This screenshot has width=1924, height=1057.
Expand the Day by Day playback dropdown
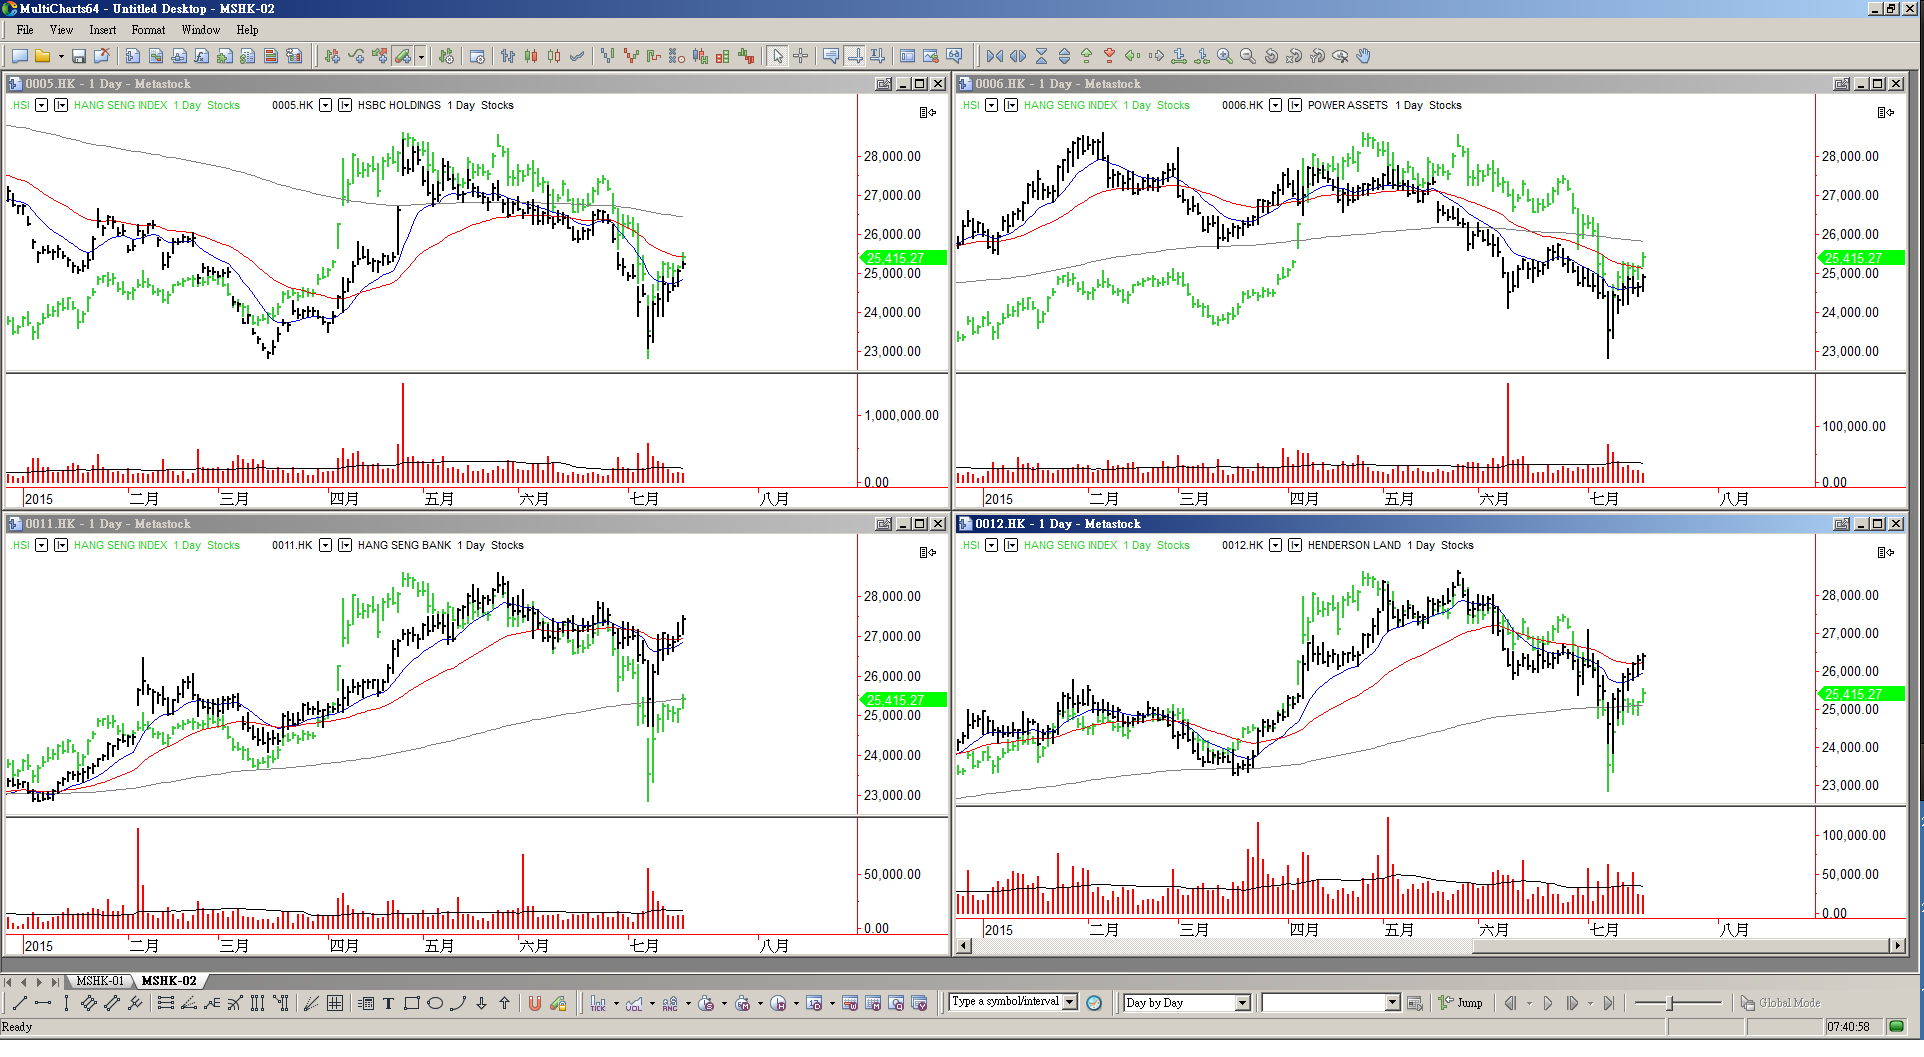pos(1242,1003)
